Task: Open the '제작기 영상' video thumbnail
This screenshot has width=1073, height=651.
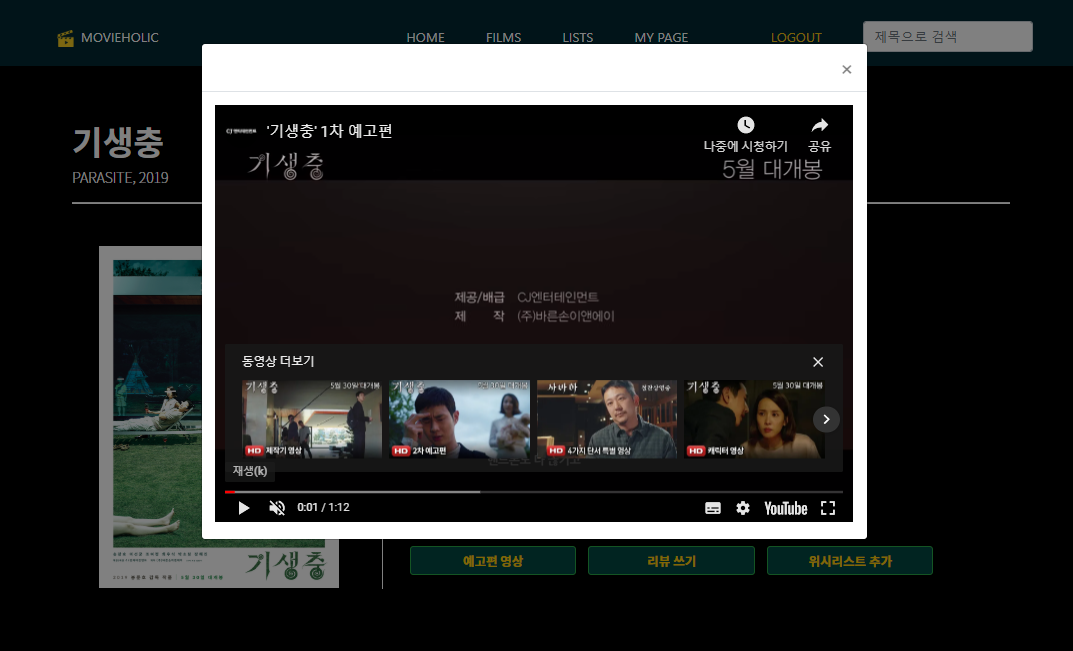Action: click(x=312, y=419)
